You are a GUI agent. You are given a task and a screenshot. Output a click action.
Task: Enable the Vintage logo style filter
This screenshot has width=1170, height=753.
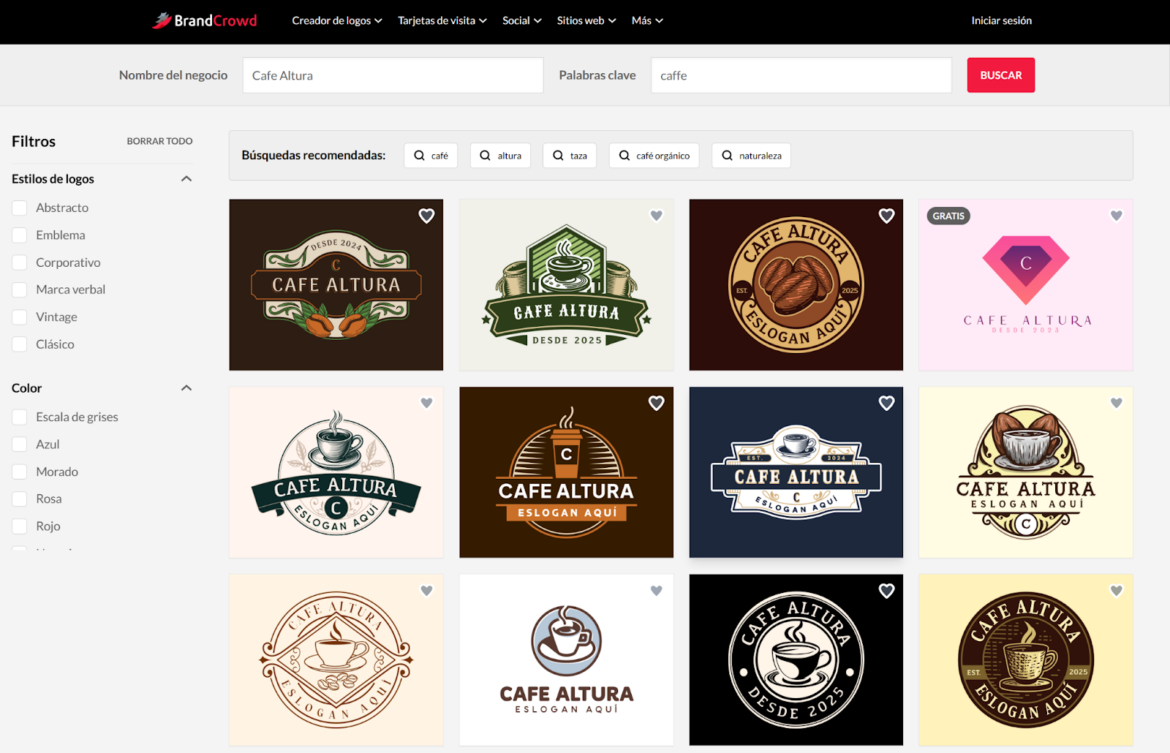17,316
